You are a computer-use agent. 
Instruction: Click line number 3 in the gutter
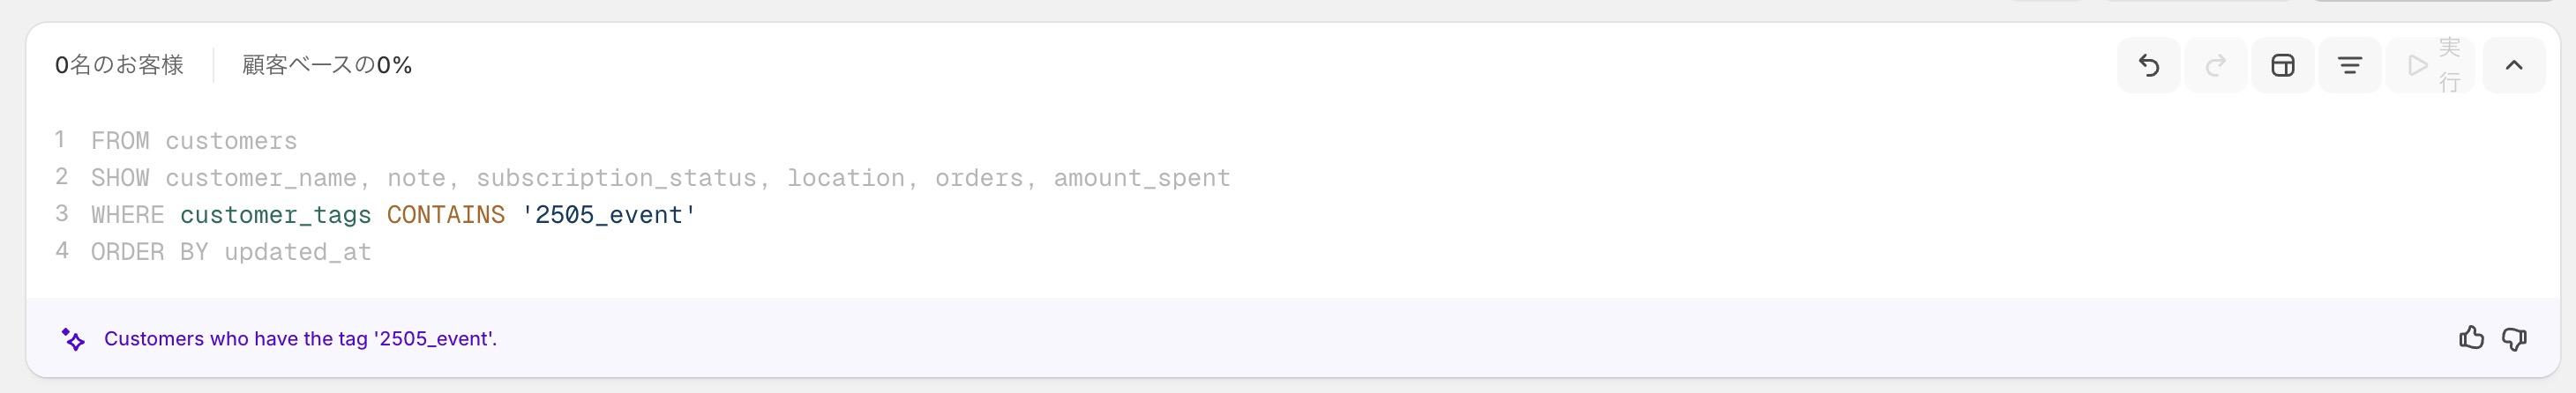[x=62, y=214]
